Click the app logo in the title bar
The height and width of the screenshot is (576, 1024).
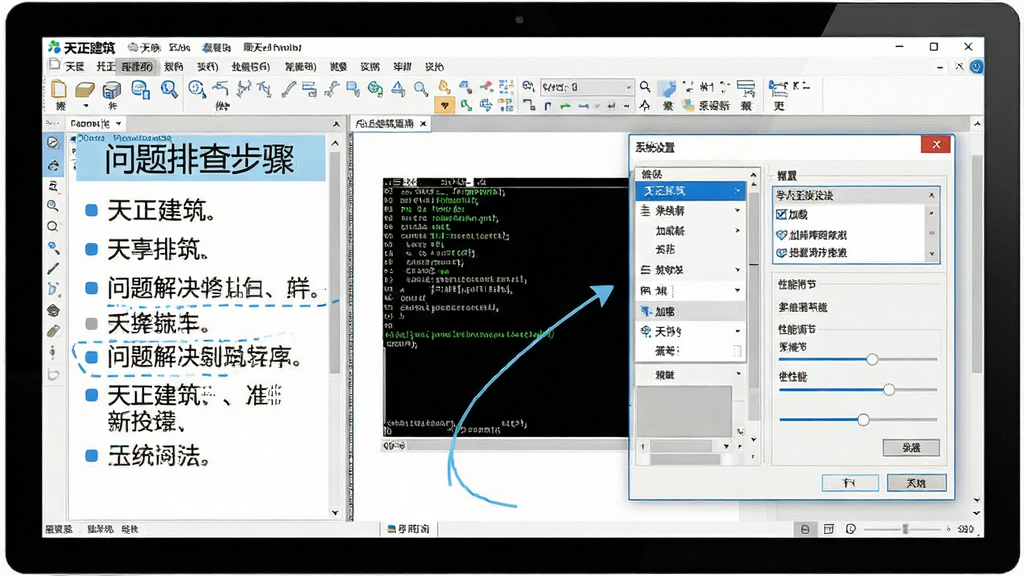click(x=54, y=47)
